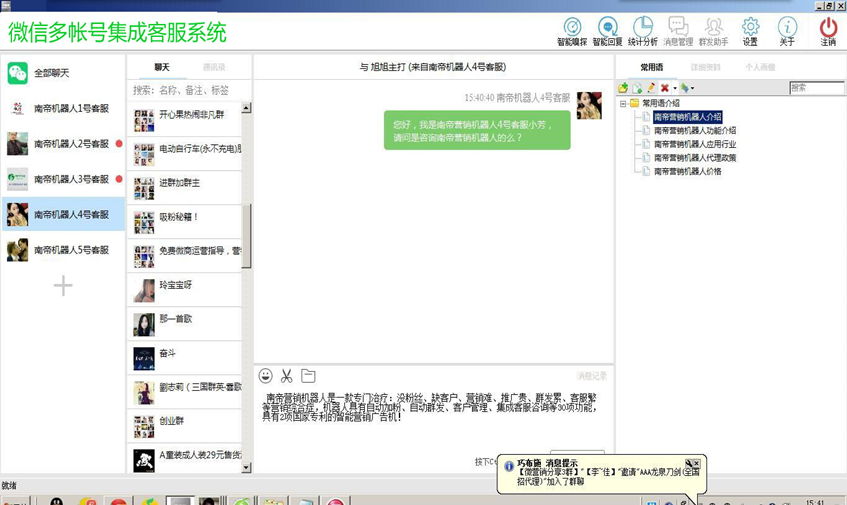The height and width of the screenshot is (505, 847).
Task: Click the blue-green import/export icon
Action: [x=684, y=87]
